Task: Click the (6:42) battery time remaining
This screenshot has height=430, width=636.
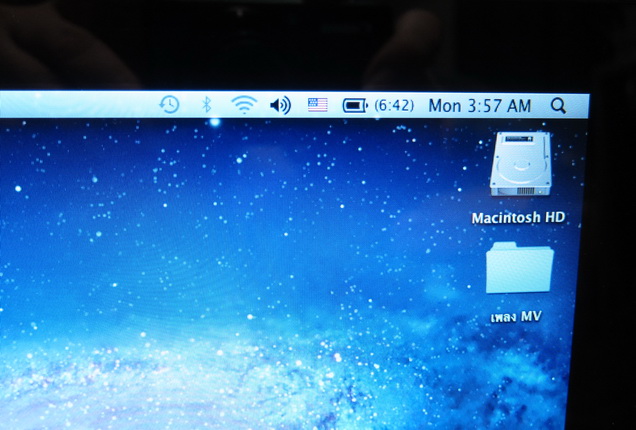Action: click(x=394, y=105)
